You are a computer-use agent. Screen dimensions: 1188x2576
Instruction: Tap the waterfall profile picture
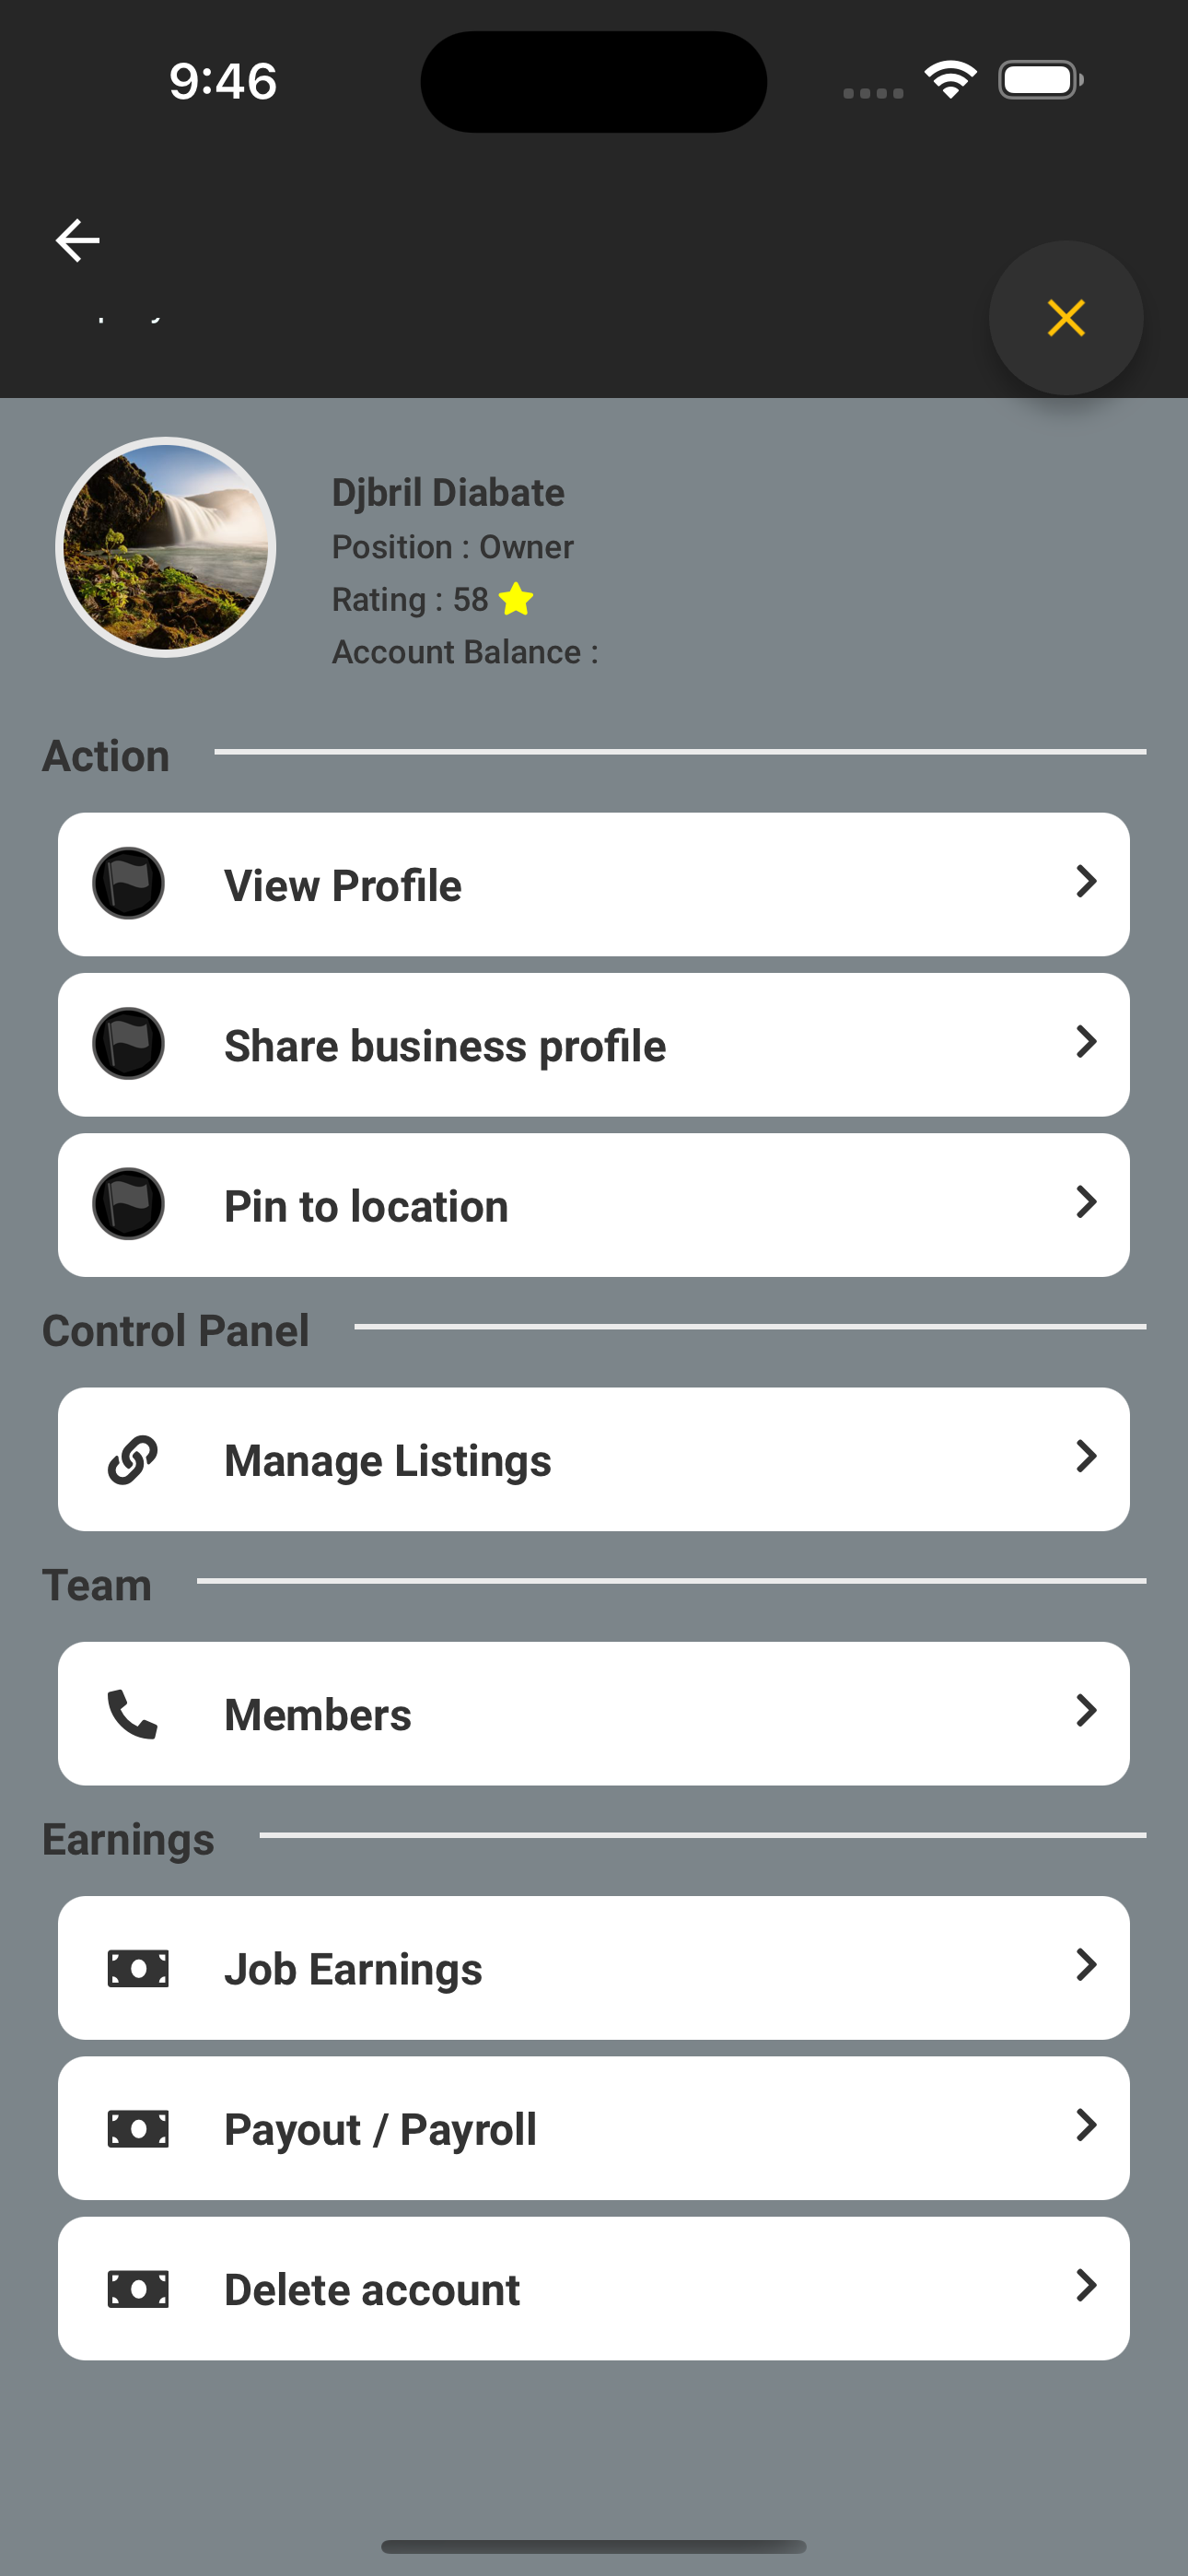[166, 547]
